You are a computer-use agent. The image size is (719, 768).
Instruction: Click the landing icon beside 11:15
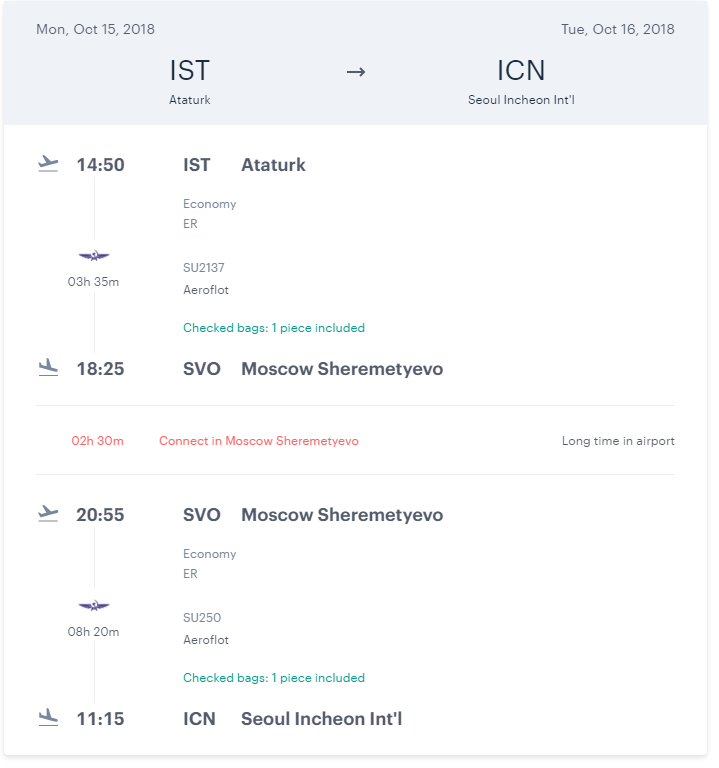tap(48, 718)
